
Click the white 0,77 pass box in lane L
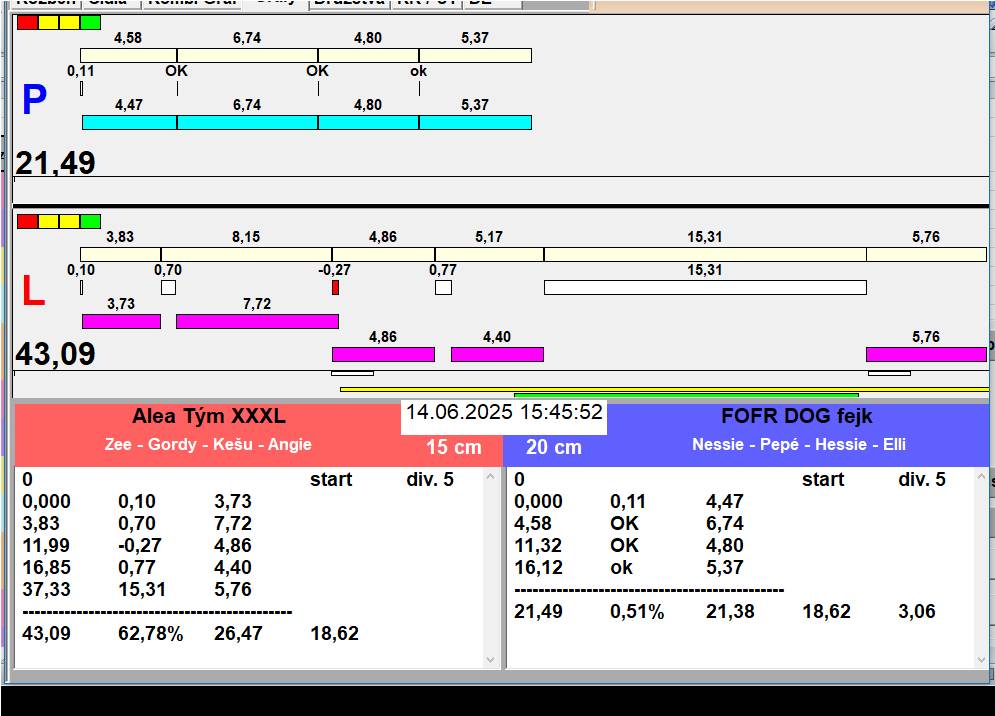tap(443, 287)
